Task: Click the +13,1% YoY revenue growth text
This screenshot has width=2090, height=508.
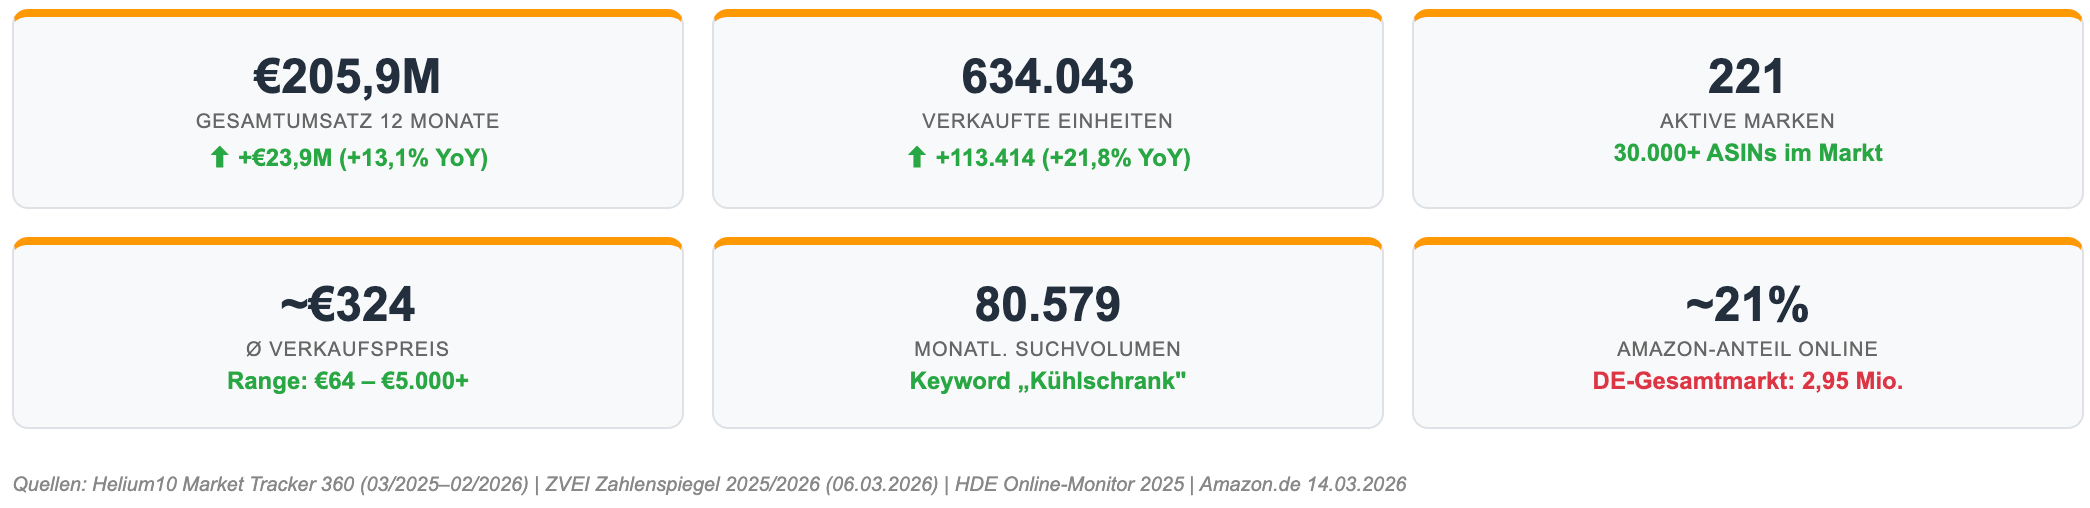Action: coord(414,158)
